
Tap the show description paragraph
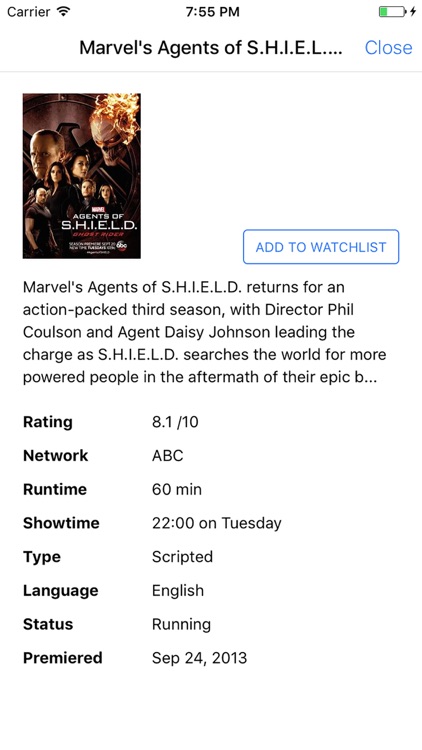point(205,332)
